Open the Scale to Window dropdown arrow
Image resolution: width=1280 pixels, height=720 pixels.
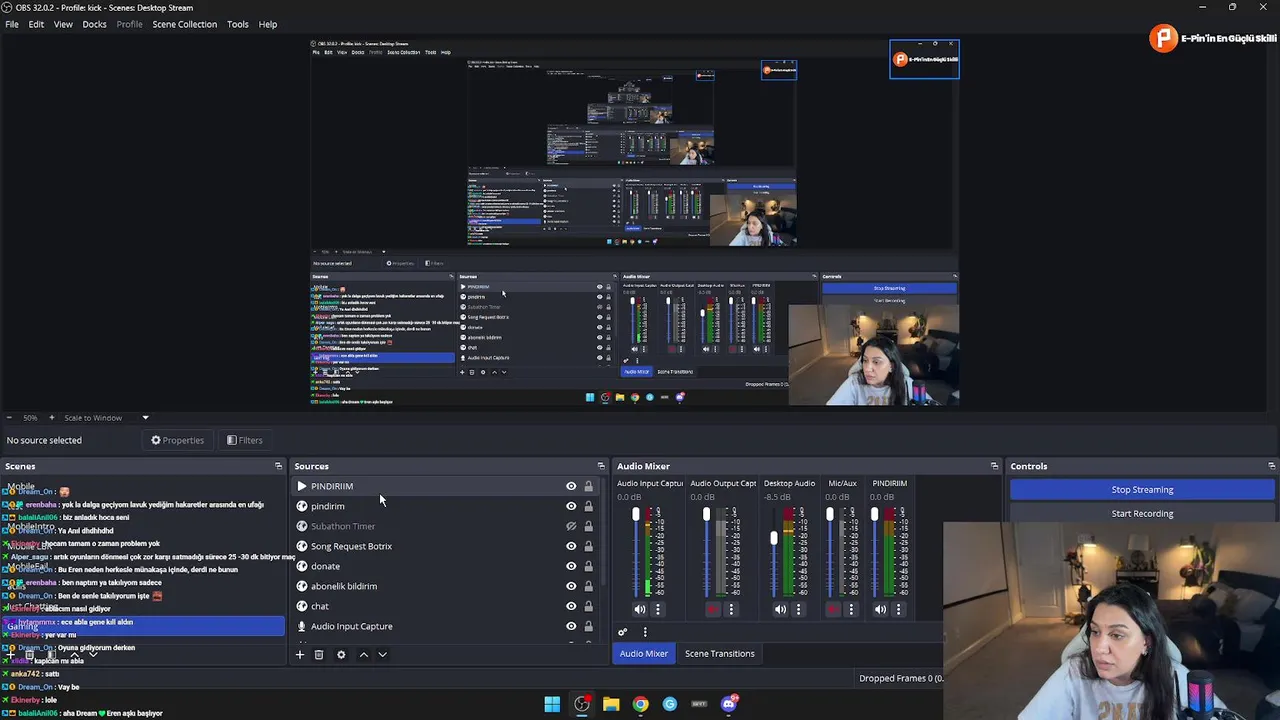(145, 418)
